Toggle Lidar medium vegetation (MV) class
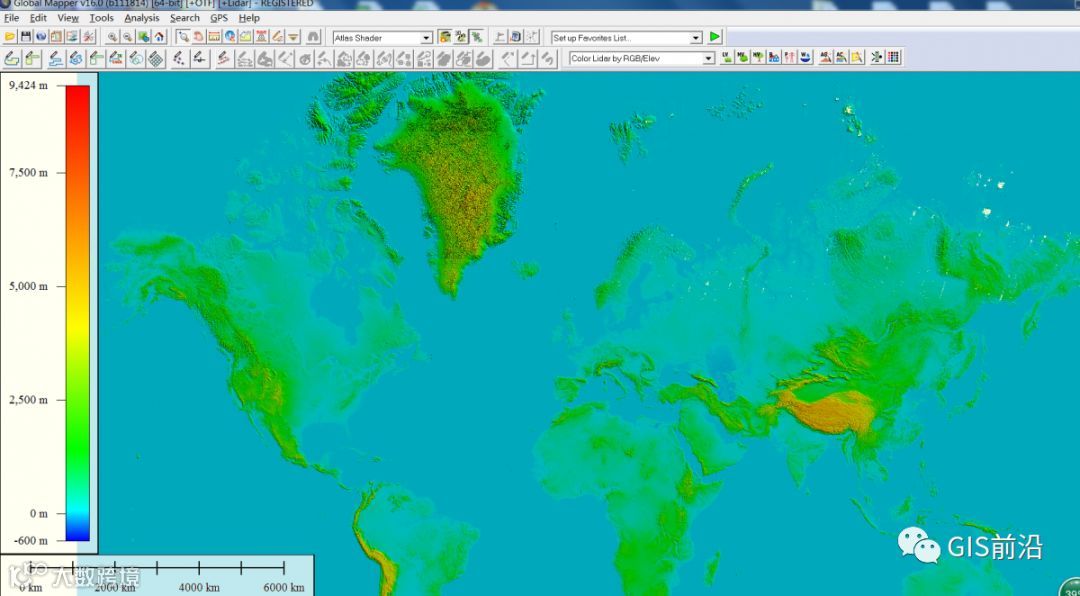This screenshot has height=596, width=1080. tap(742, 57)
